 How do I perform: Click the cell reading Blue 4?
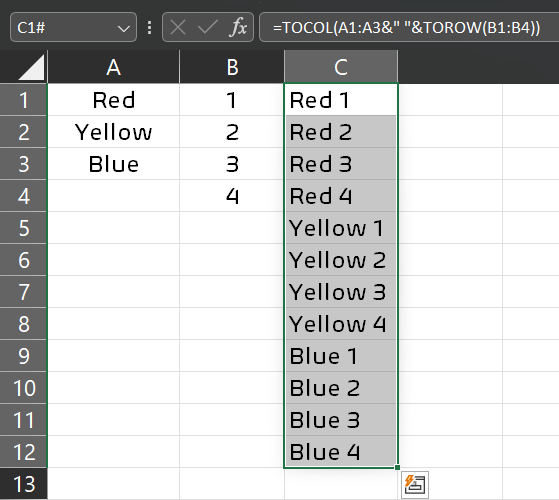pos(341,452)
